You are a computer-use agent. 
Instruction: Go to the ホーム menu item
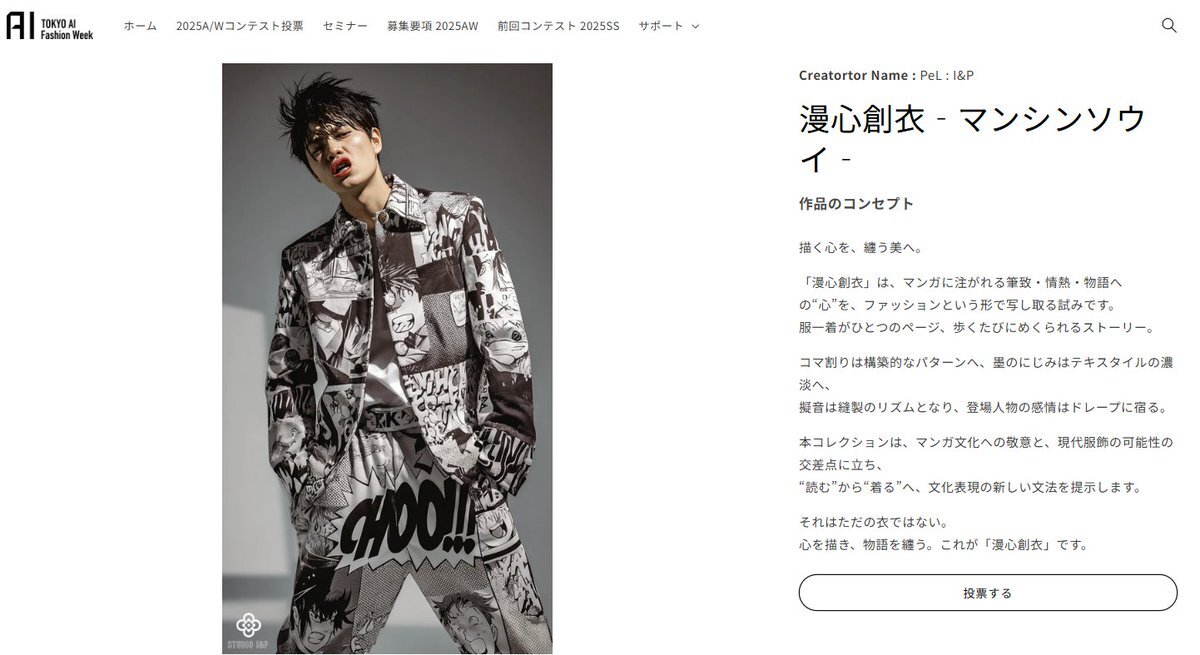point(140,26)
